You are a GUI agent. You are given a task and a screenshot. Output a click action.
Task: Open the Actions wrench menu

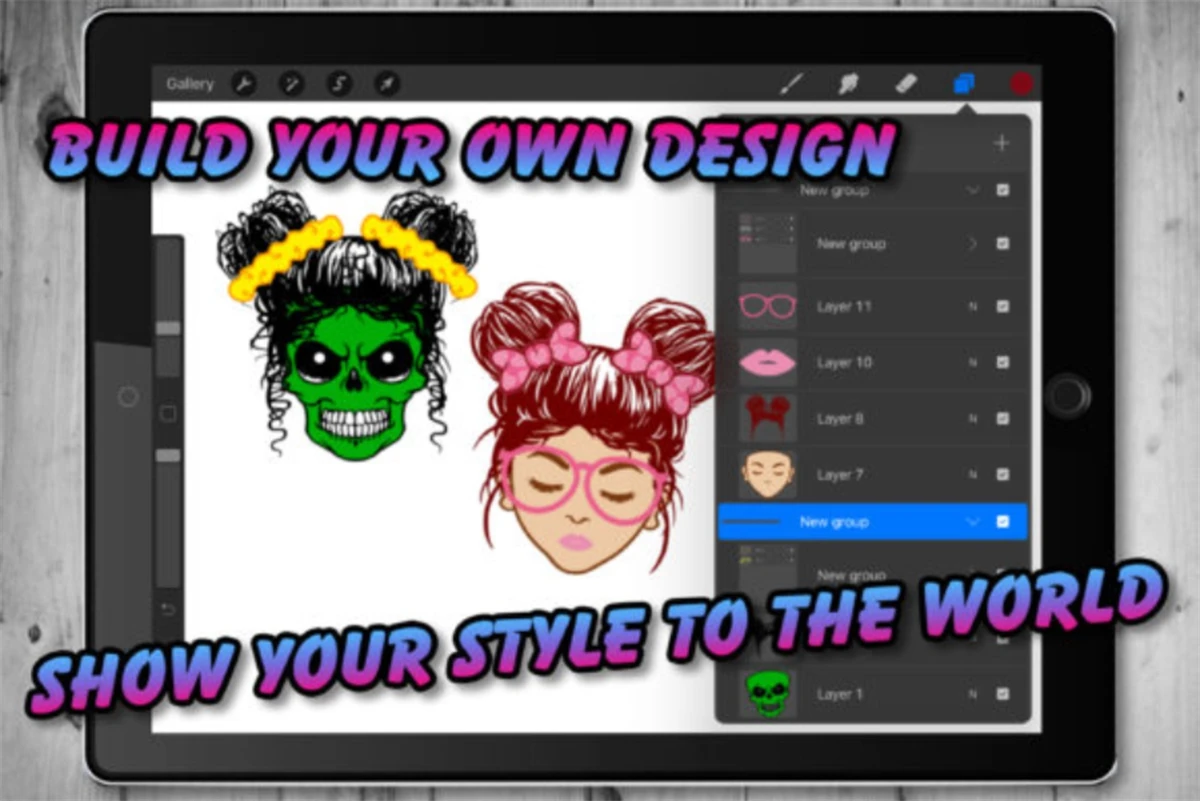[243, 84]
